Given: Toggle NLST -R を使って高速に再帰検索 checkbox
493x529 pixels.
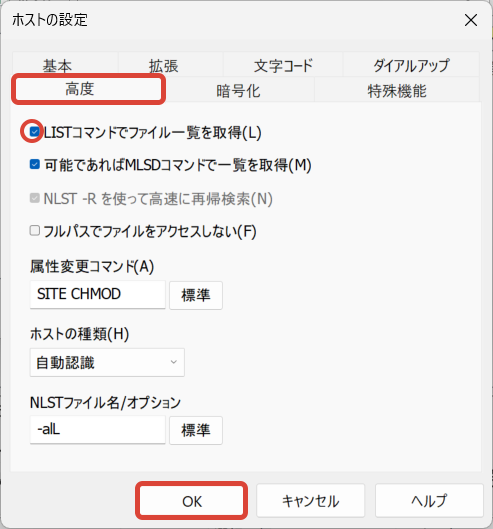Looking at the screenshot, I should tap(34, 198).
